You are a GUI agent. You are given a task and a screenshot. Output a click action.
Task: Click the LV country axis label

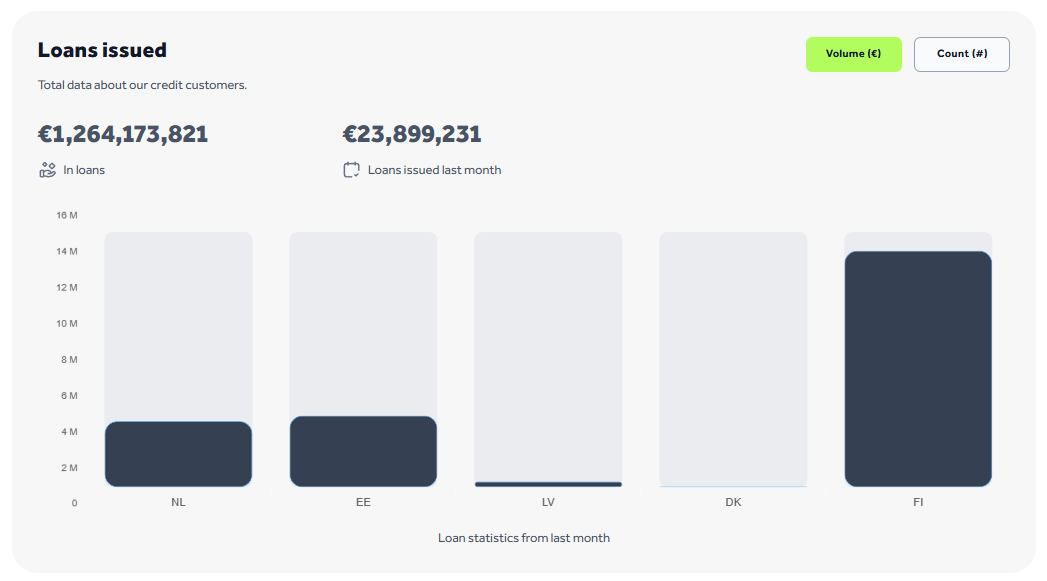pyautogui.click(x=548, y=502)
